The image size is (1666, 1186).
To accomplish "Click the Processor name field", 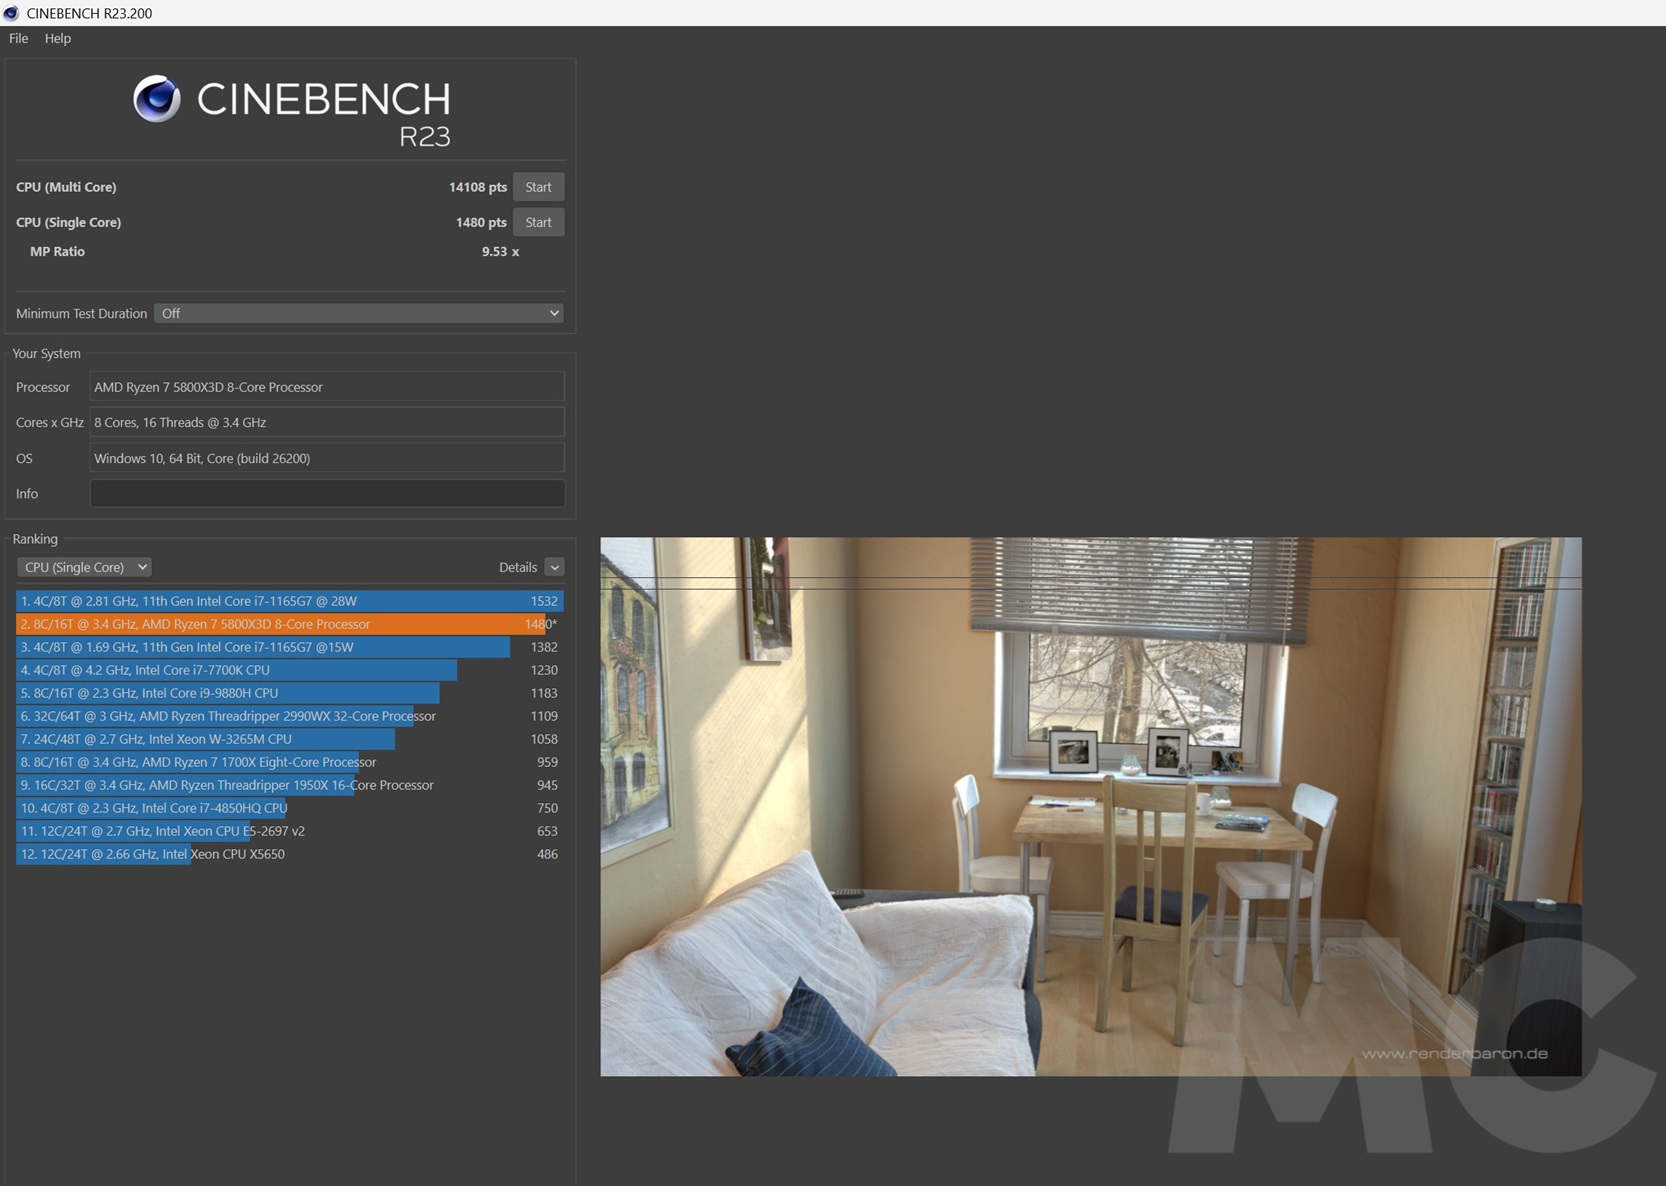I will [x=327, y=387].
